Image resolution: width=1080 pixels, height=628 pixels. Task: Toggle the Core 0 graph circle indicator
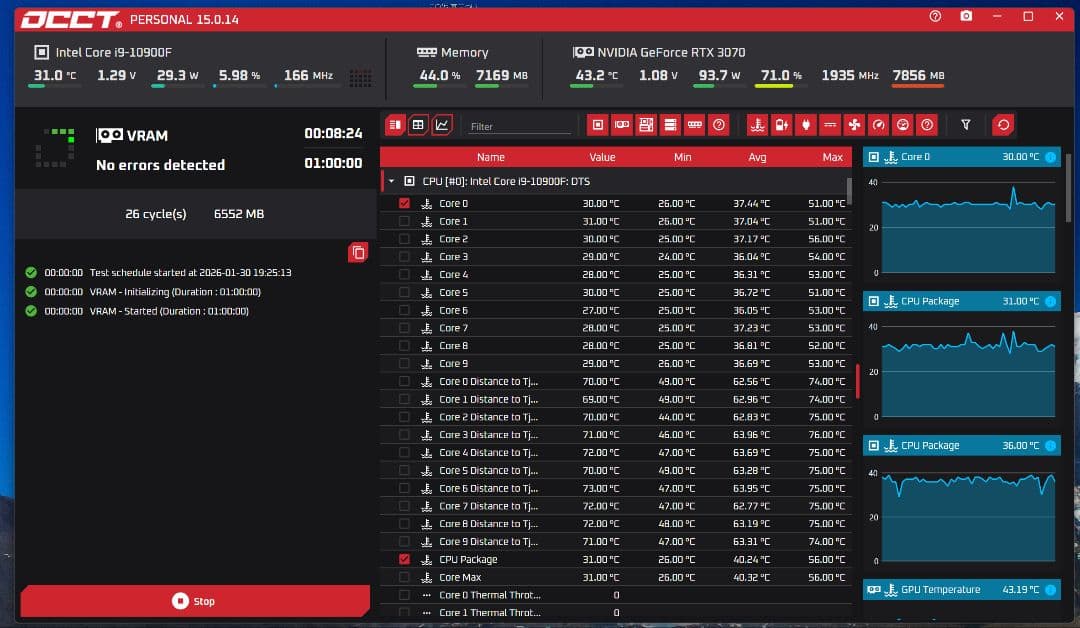(x=1050, y=157)
